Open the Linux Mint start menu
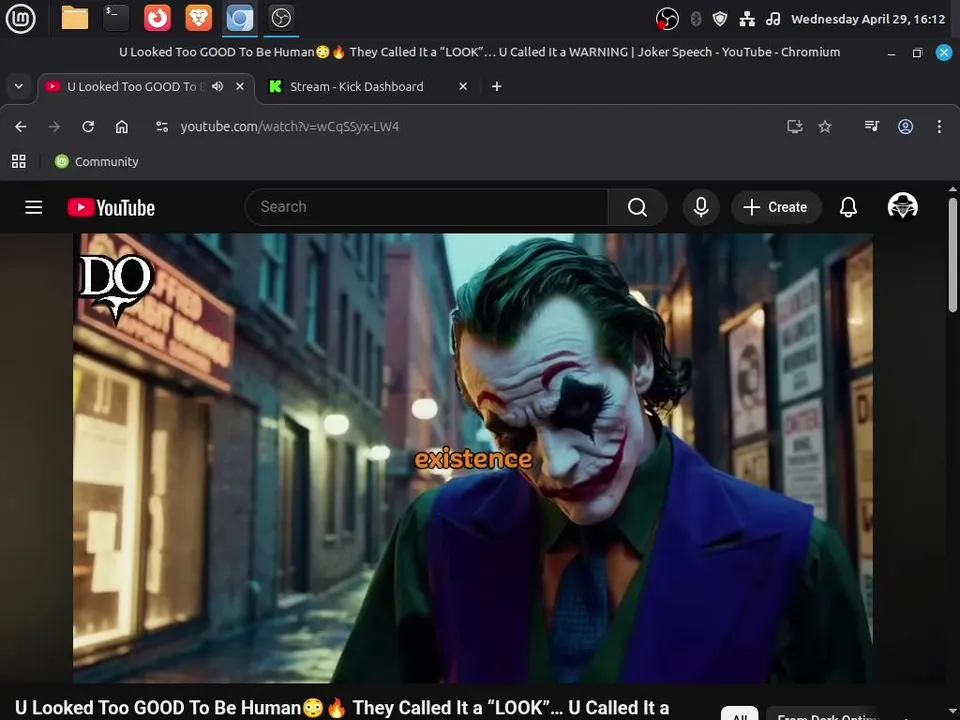 [20, 18]
